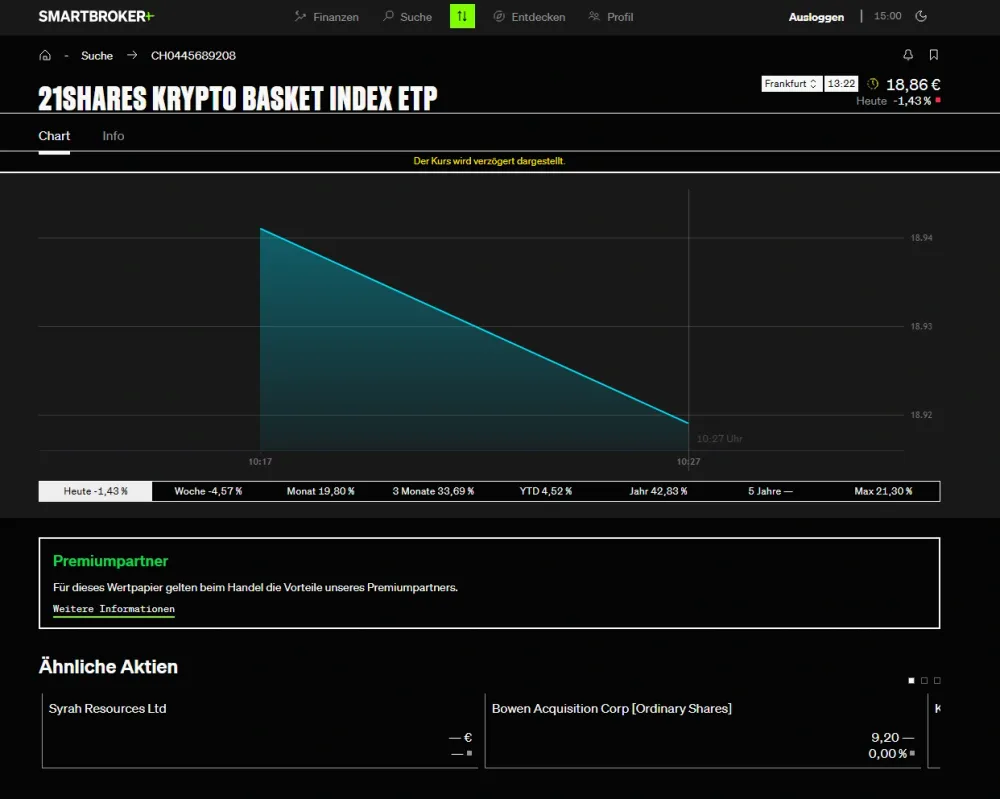1000x799 pixels.
Task: Open the Finanzen menu
Action: (327, 17)
